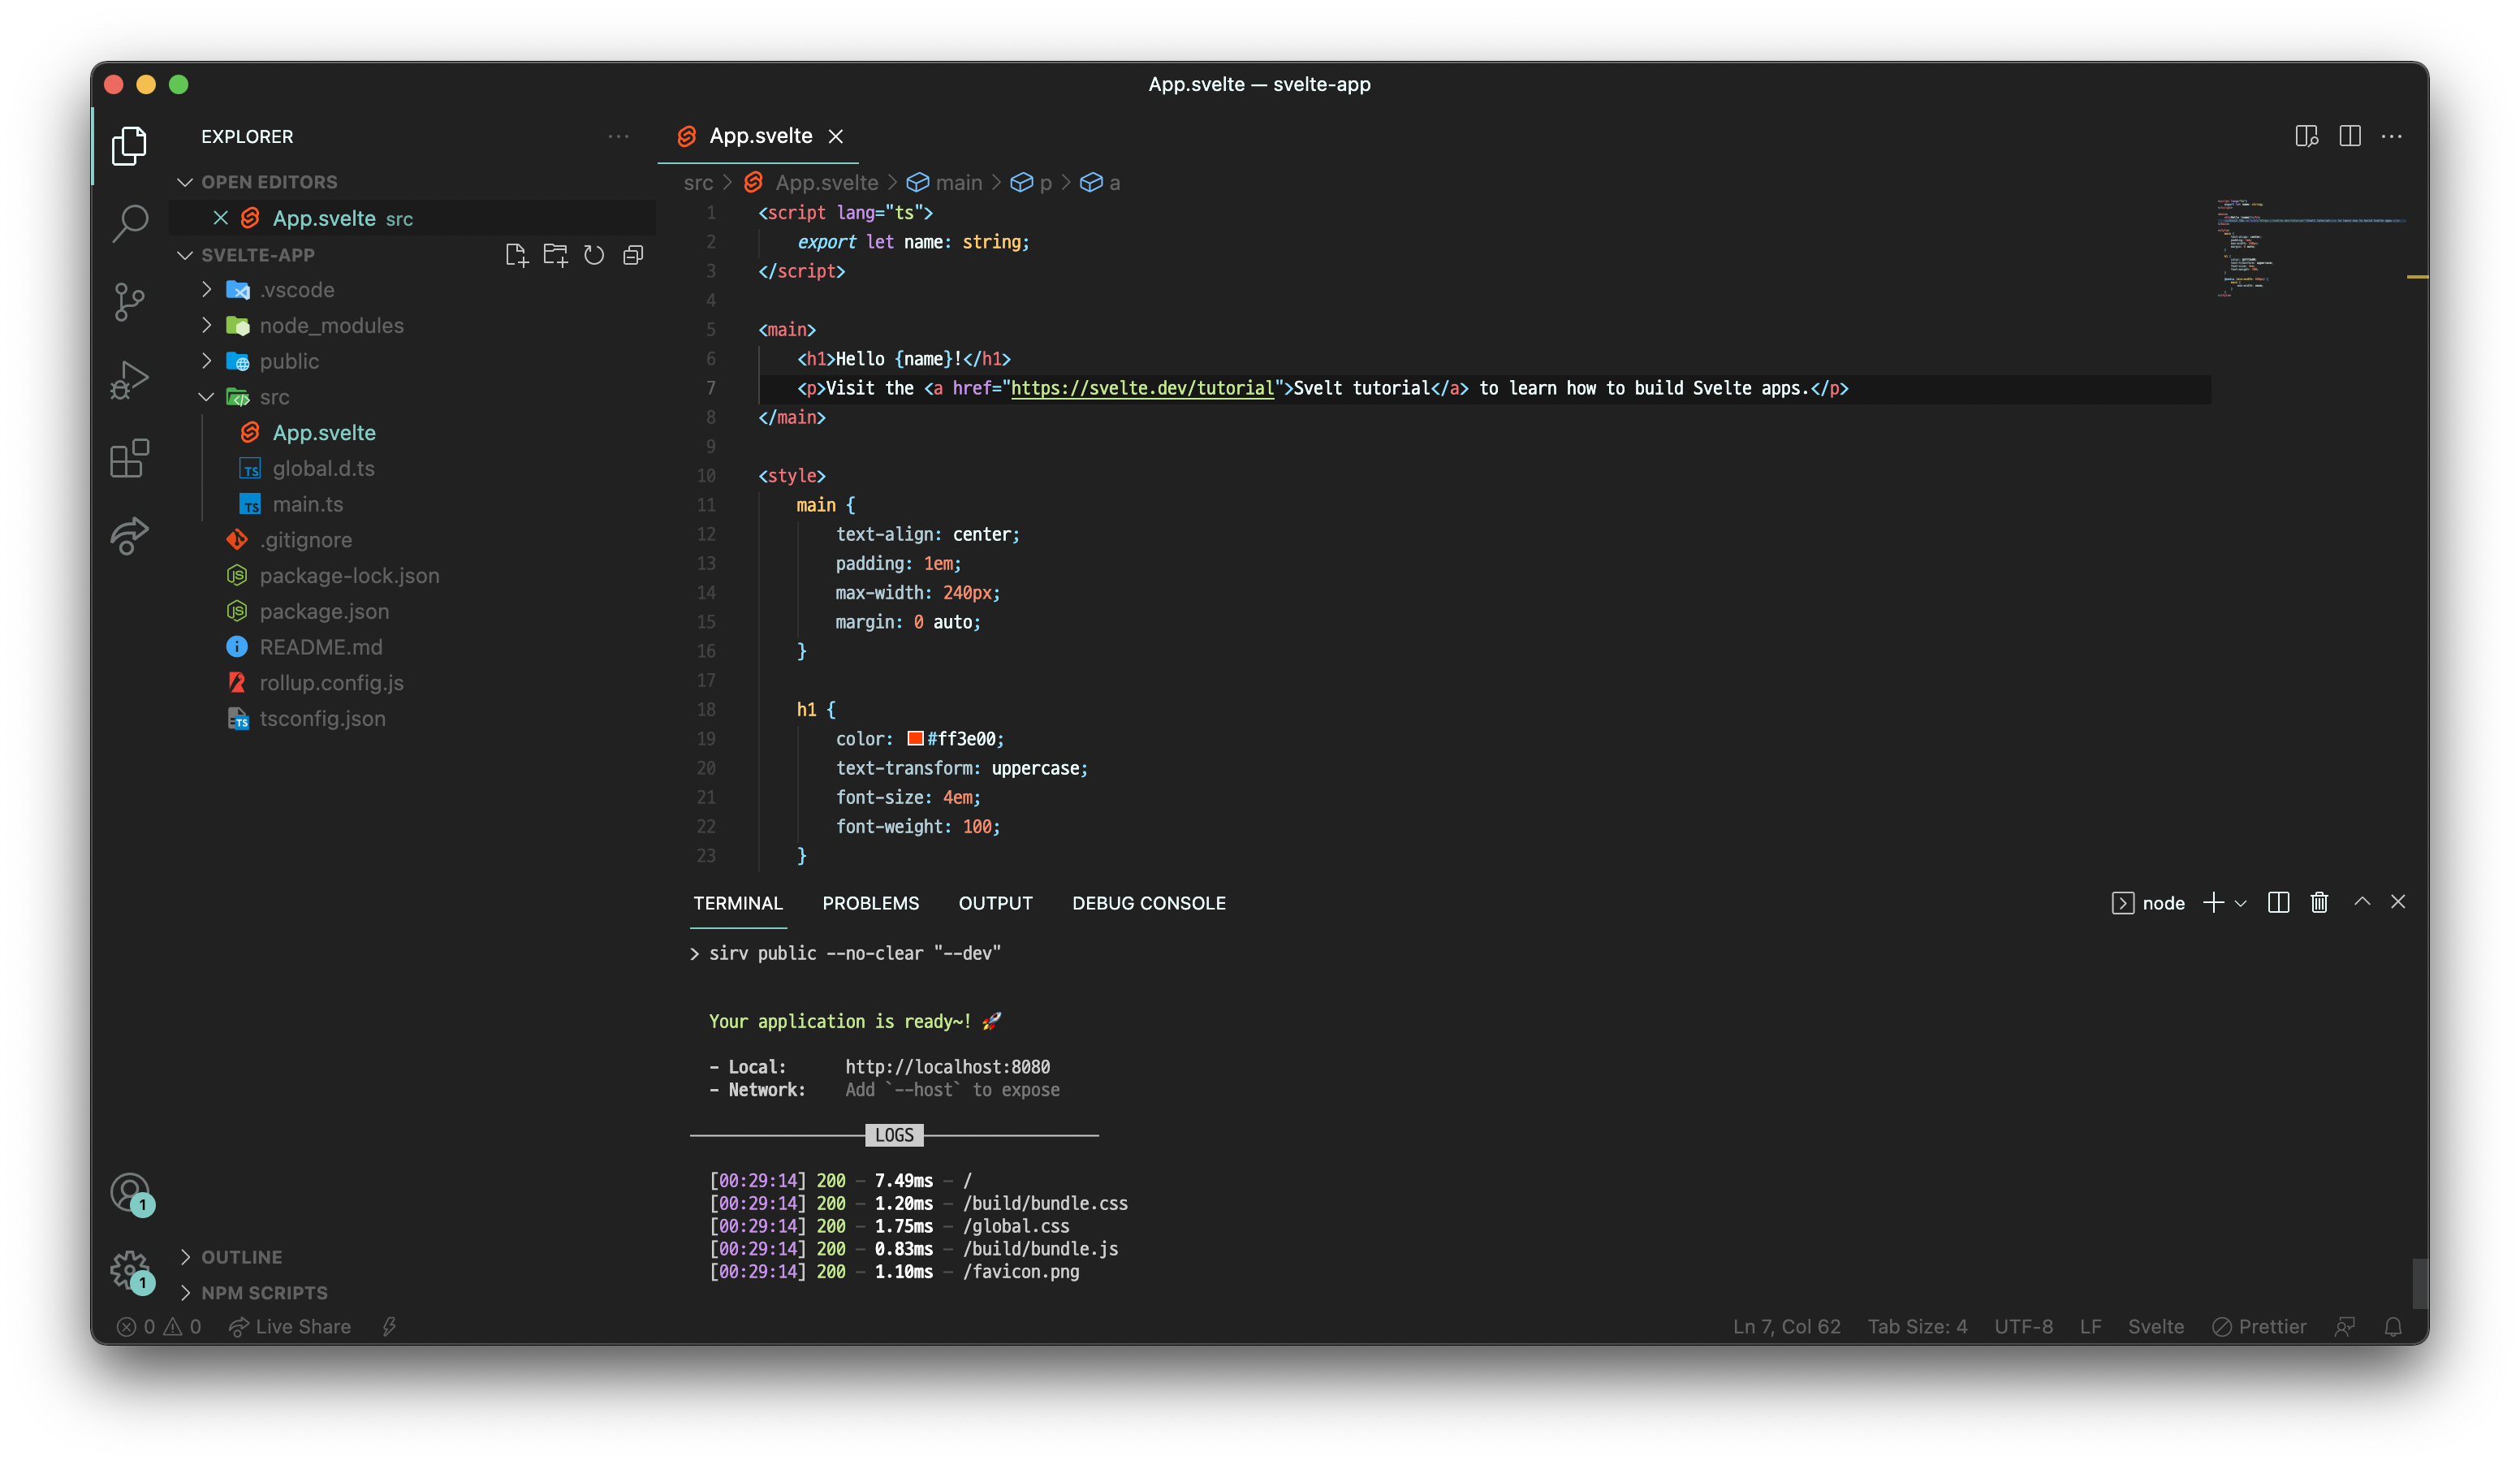The height and width of the screenshot is (1465, 2520).
Task: Click the feedback icon in status bar
Action: (2345, 1327)
